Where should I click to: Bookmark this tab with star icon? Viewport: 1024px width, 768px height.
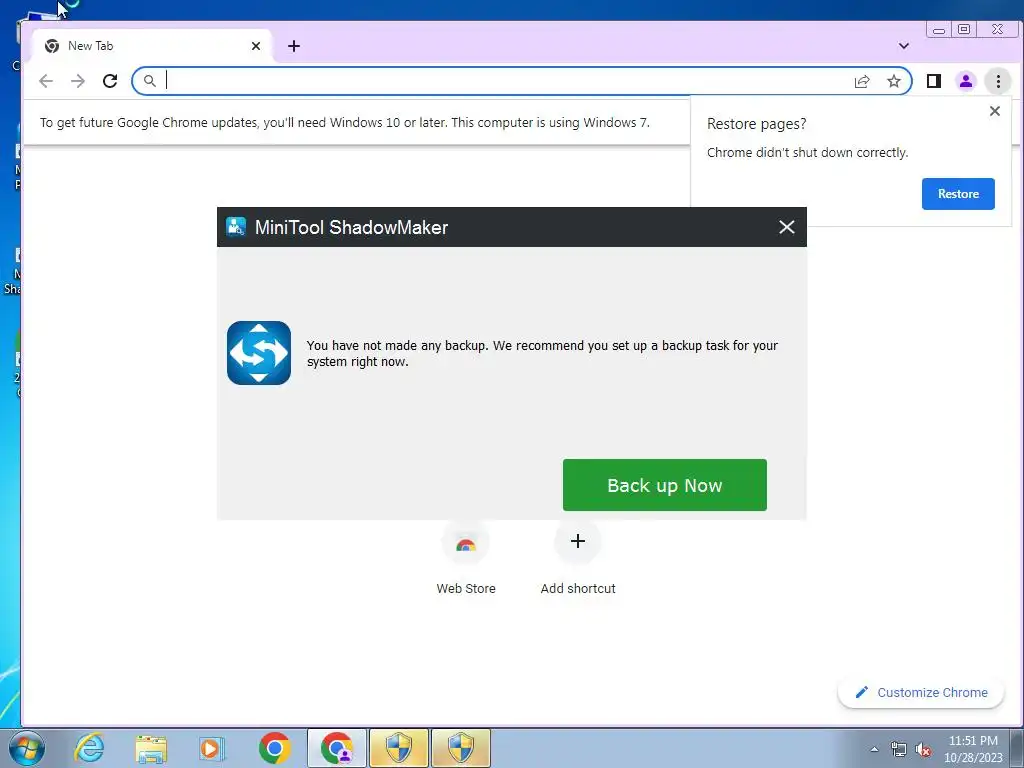[894, 81]
